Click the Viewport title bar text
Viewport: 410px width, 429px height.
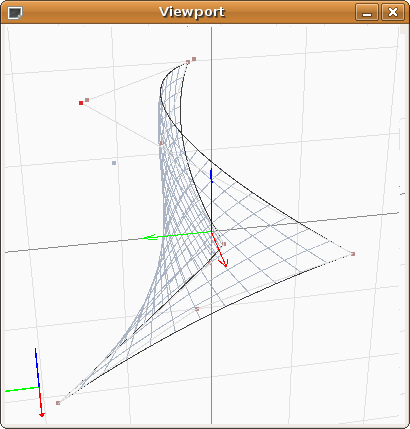192,12
